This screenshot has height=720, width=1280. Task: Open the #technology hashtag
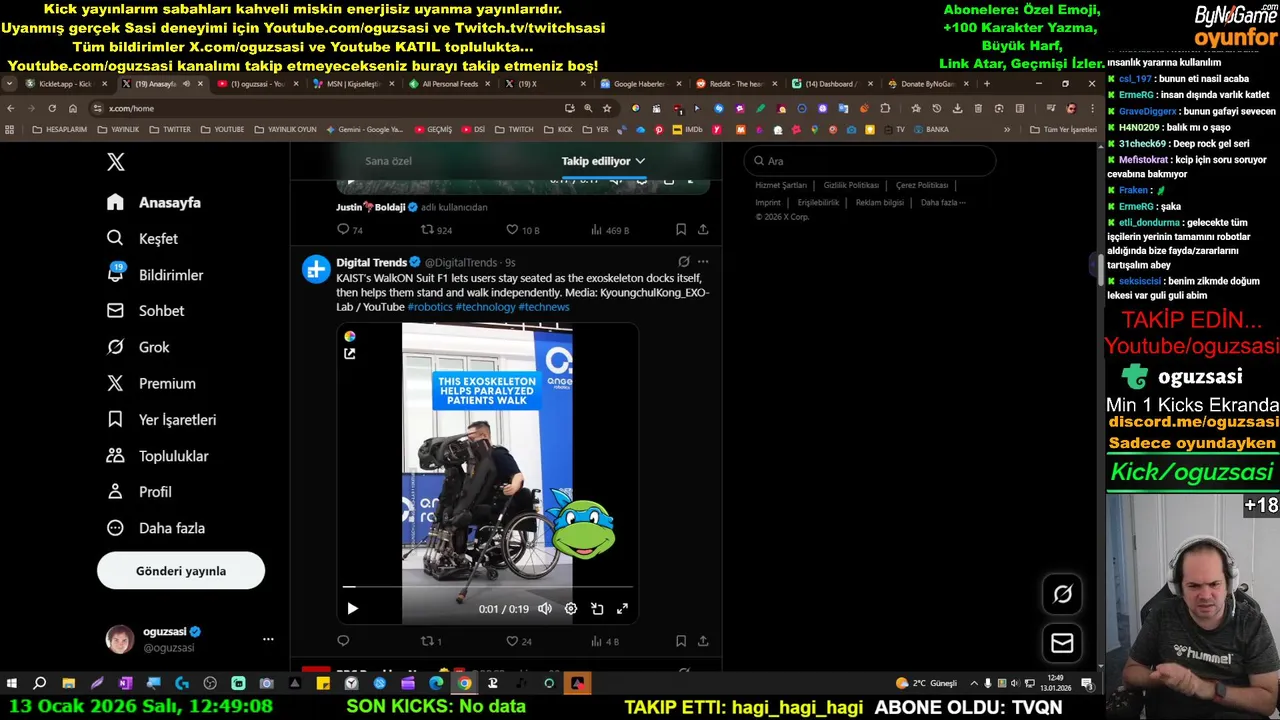485,307
